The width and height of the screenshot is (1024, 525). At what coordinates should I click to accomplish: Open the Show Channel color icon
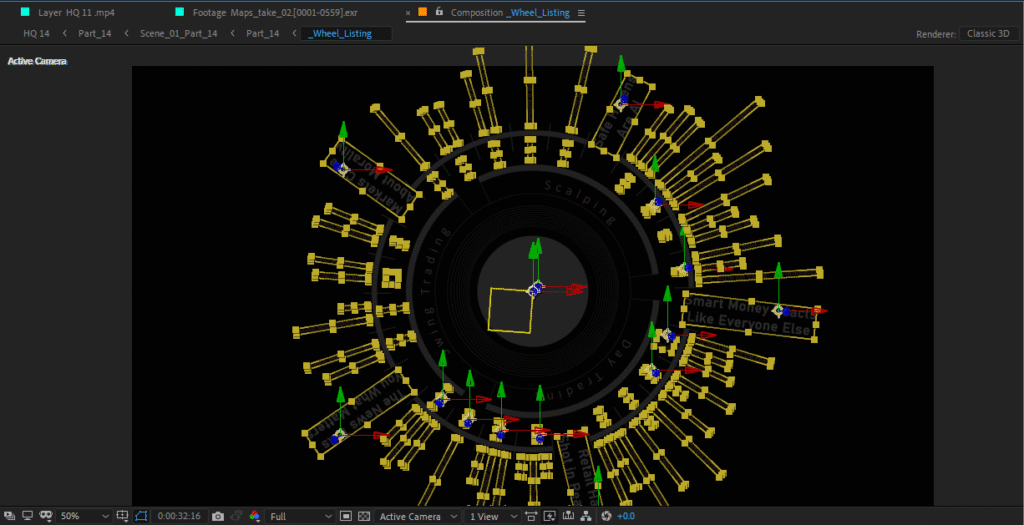pyautogui.click(x=255, y=517)
